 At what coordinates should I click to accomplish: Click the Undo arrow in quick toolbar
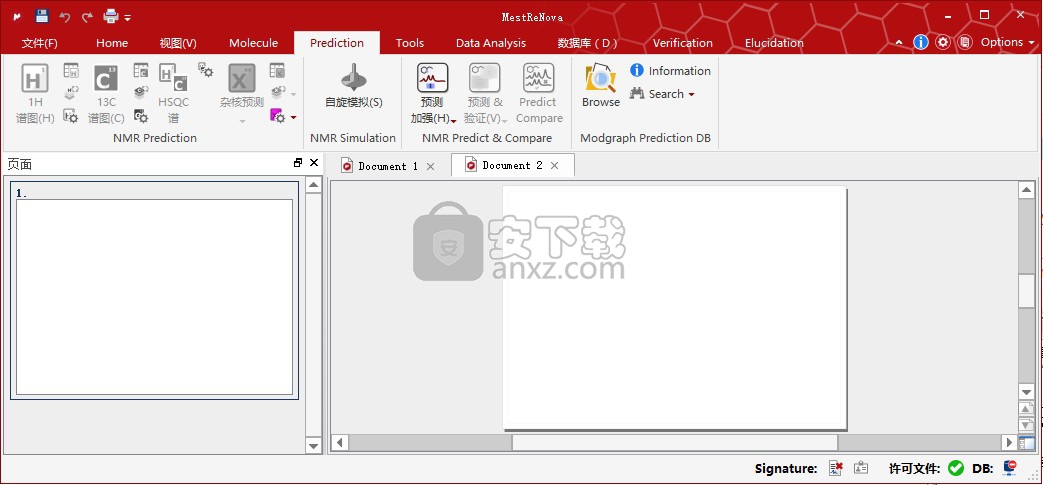[x=65, y=17]
